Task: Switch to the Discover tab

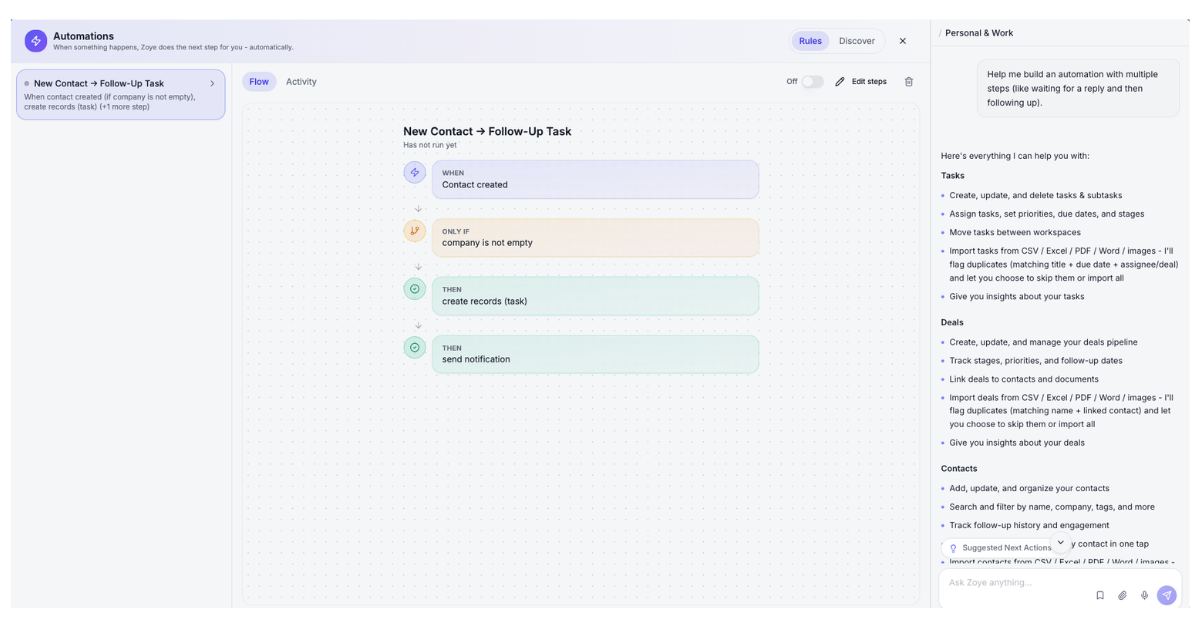Action: coord(857,41)
